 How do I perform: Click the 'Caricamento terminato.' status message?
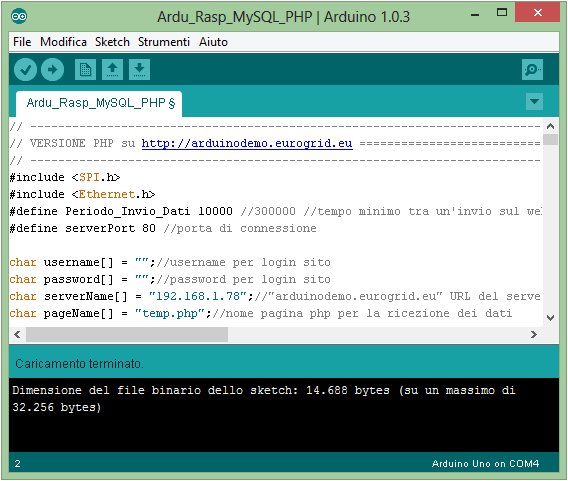pyautogui.click(x=79, y=363)
